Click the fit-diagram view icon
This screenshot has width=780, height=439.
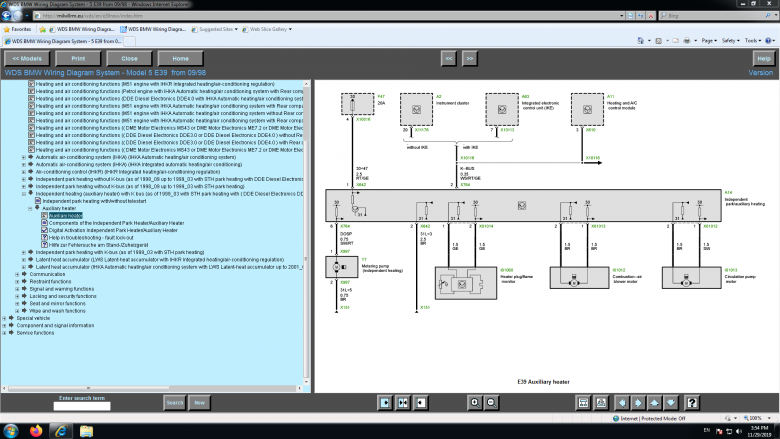[x=583, y=403]
